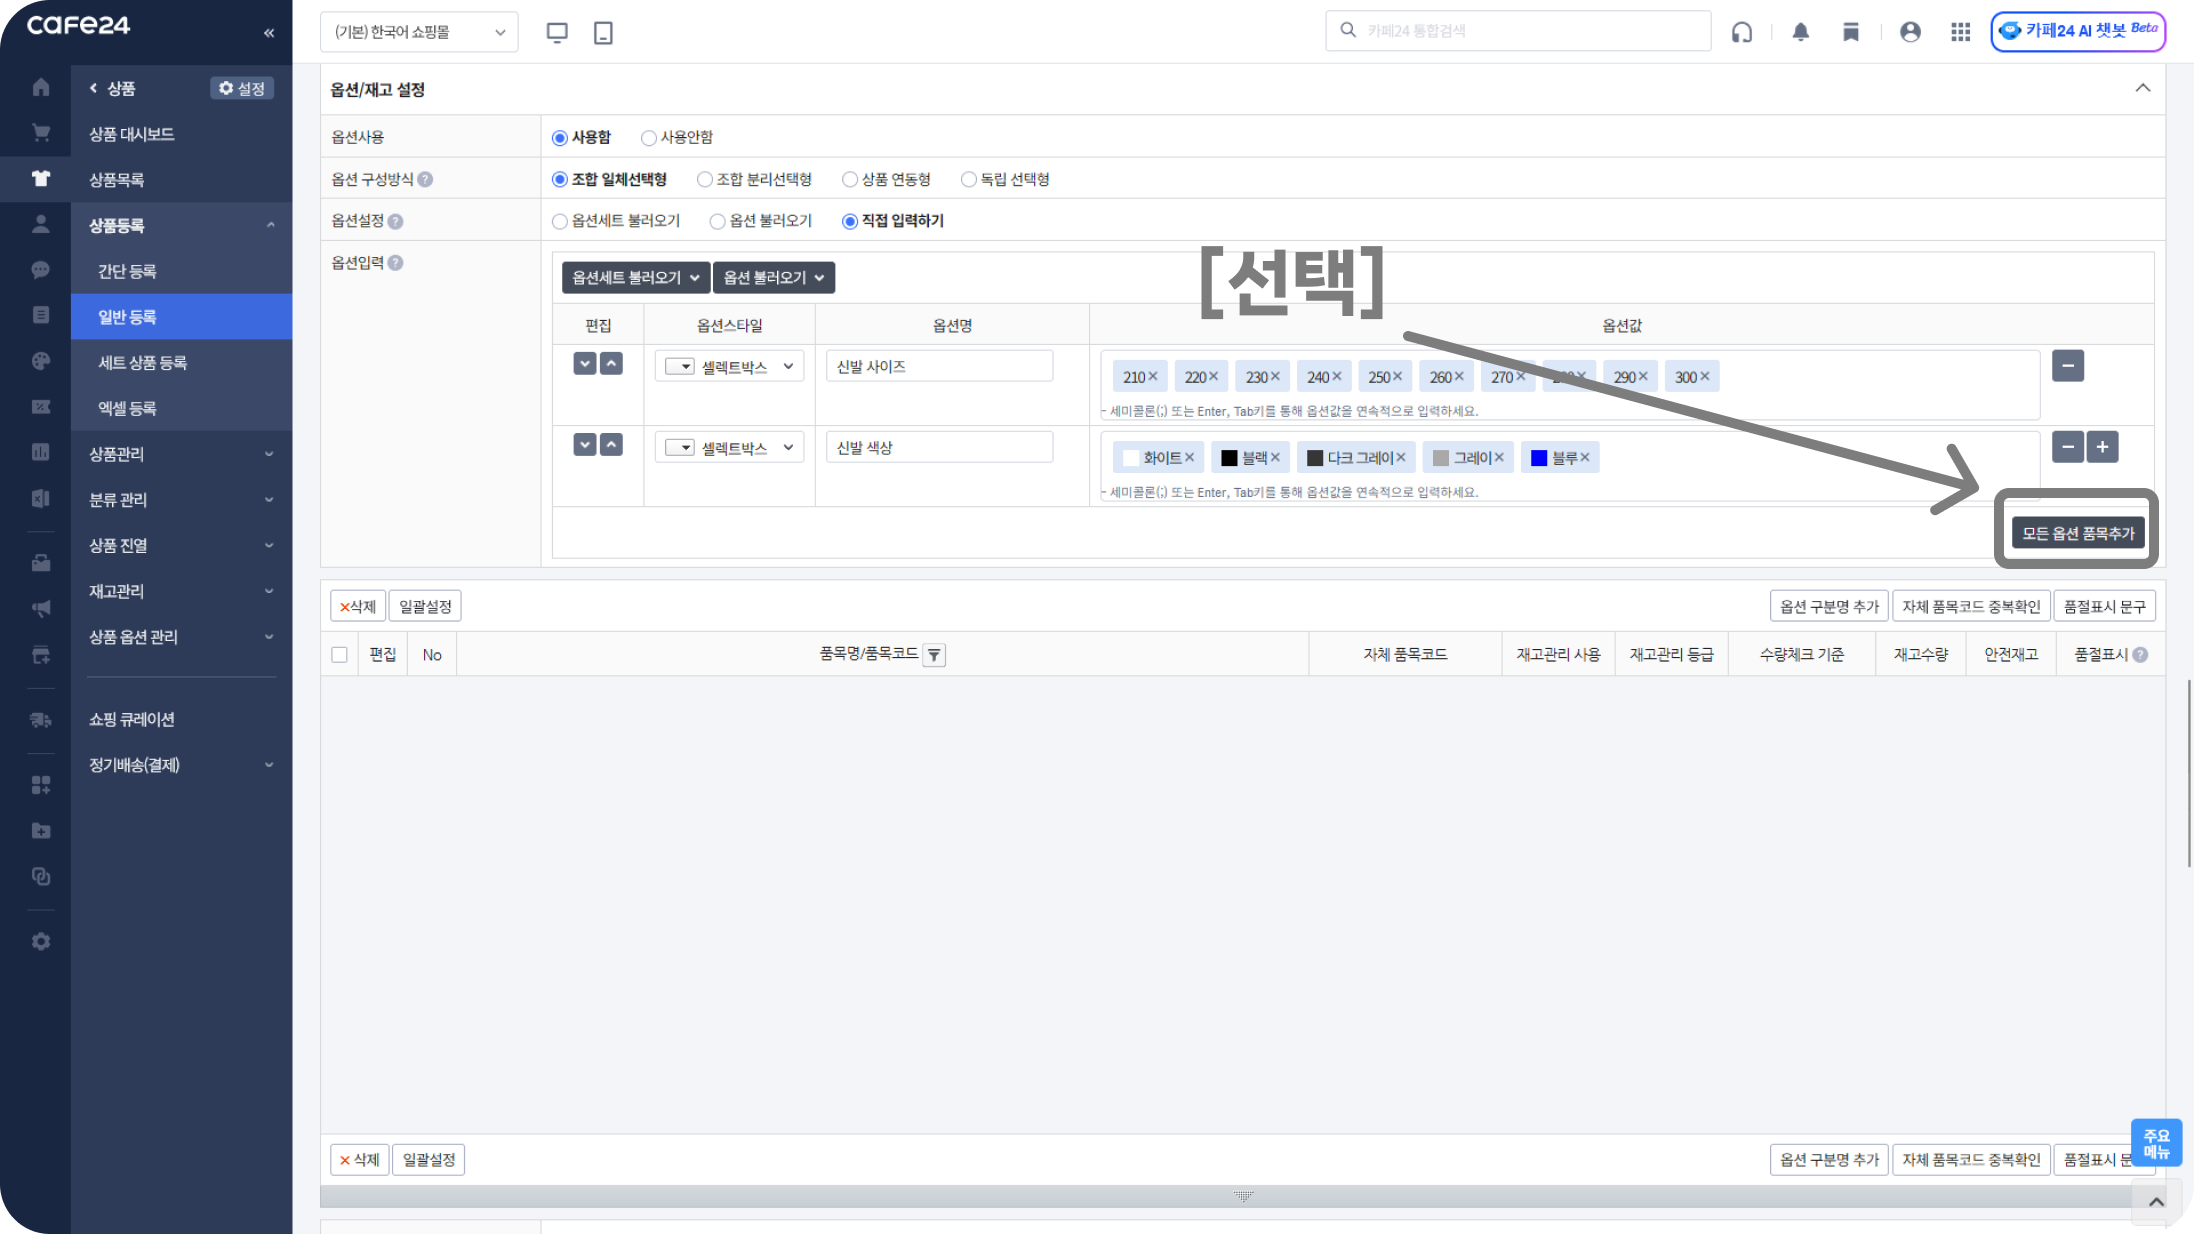Expand the 재고관리 sidebar menu

[x=180, y=591]
